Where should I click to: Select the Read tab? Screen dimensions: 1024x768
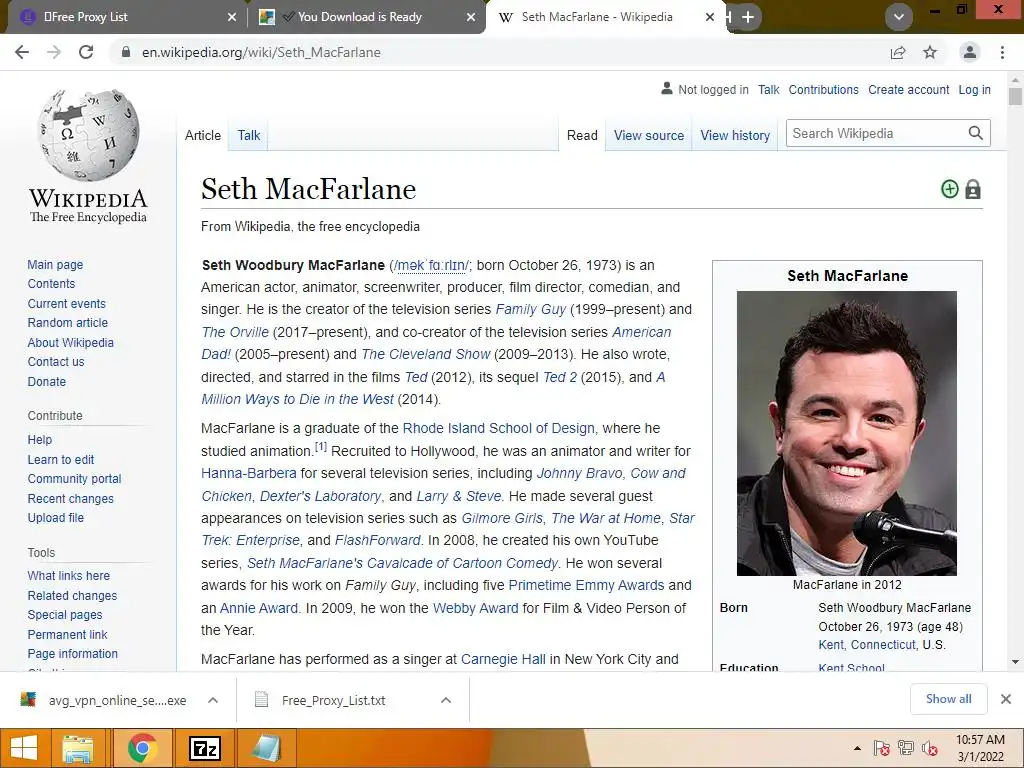tap(582, 135)
